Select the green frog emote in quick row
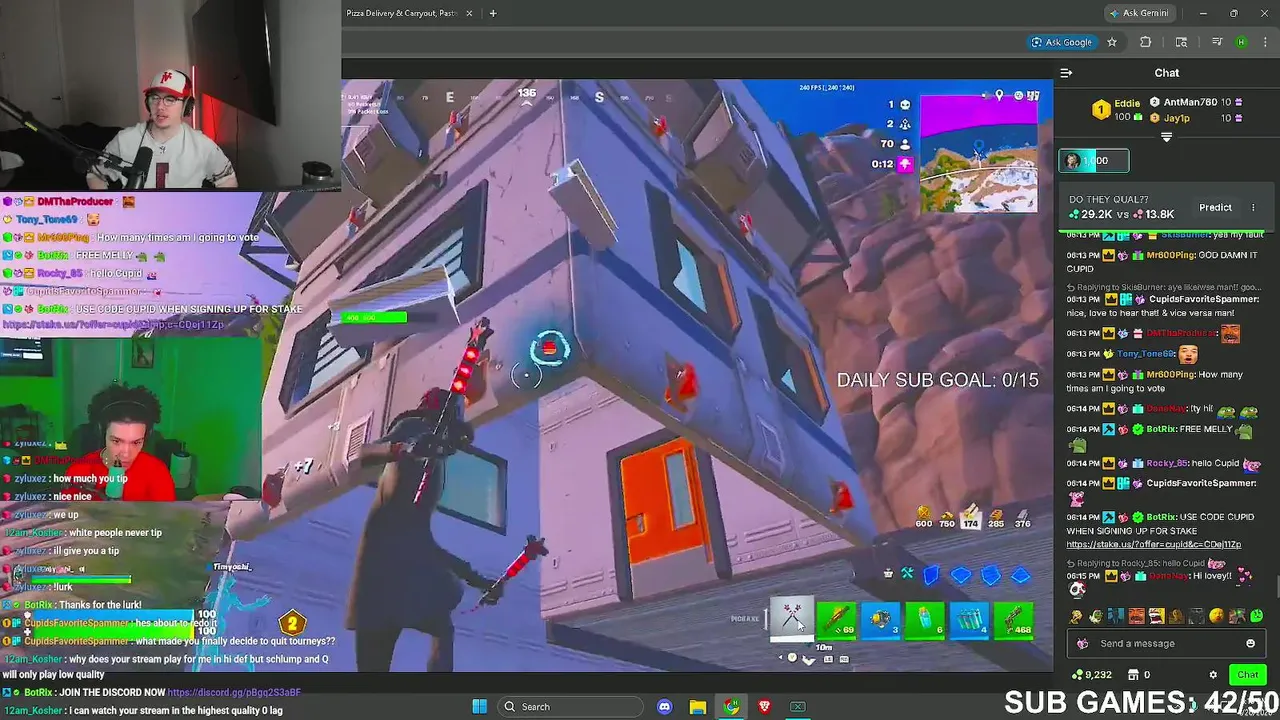The image size is (1280, 720). pyautogui.click(x=1096, y=616)
